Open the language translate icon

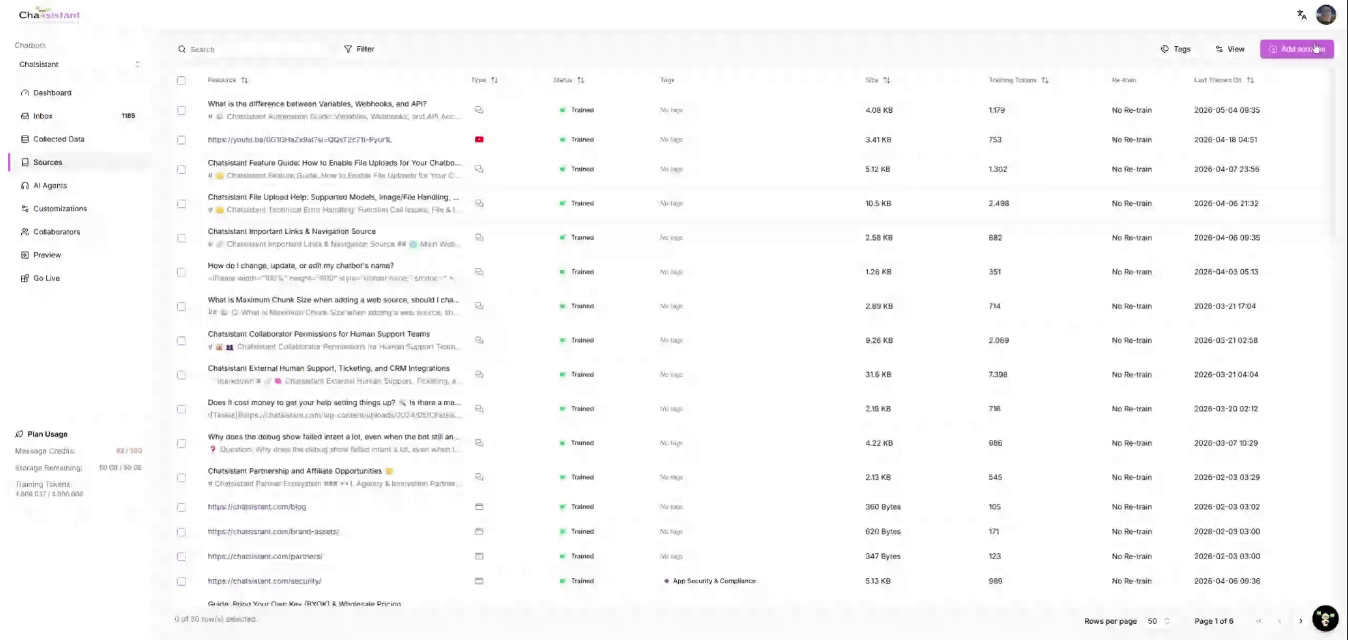1301,15
